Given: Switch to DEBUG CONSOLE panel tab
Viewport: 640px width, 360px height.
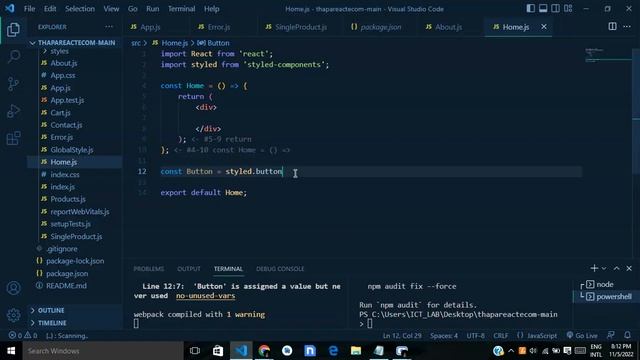Looking at the screenshot, I should (x=280, y=269).
